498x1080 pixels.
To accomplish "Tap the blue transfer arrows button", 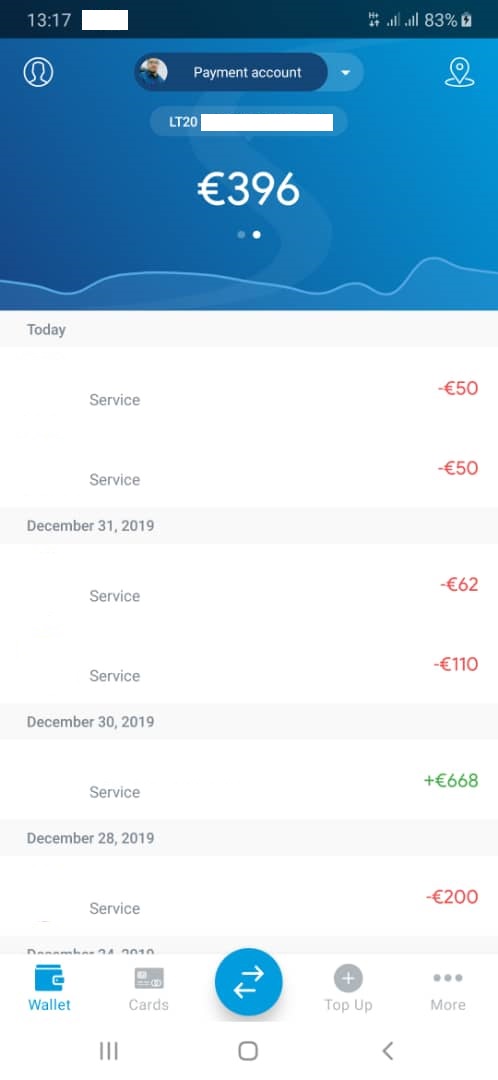I will pyautogui.click(x=249, y=982).
